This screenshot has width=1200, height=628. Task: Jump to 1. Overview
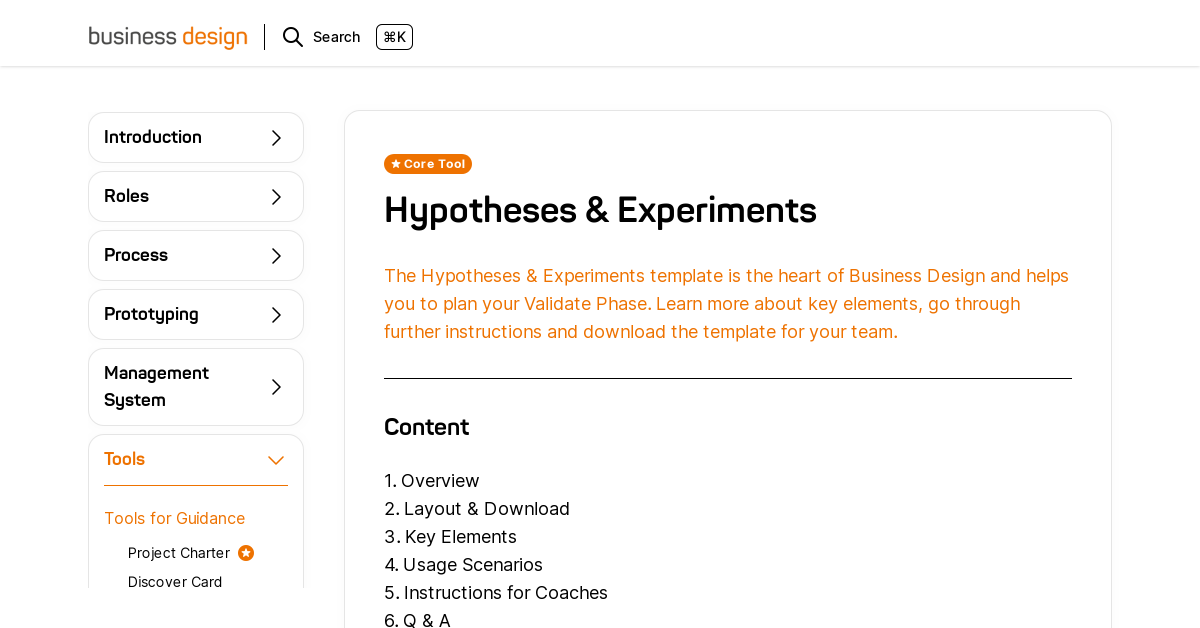coord(432,481)
